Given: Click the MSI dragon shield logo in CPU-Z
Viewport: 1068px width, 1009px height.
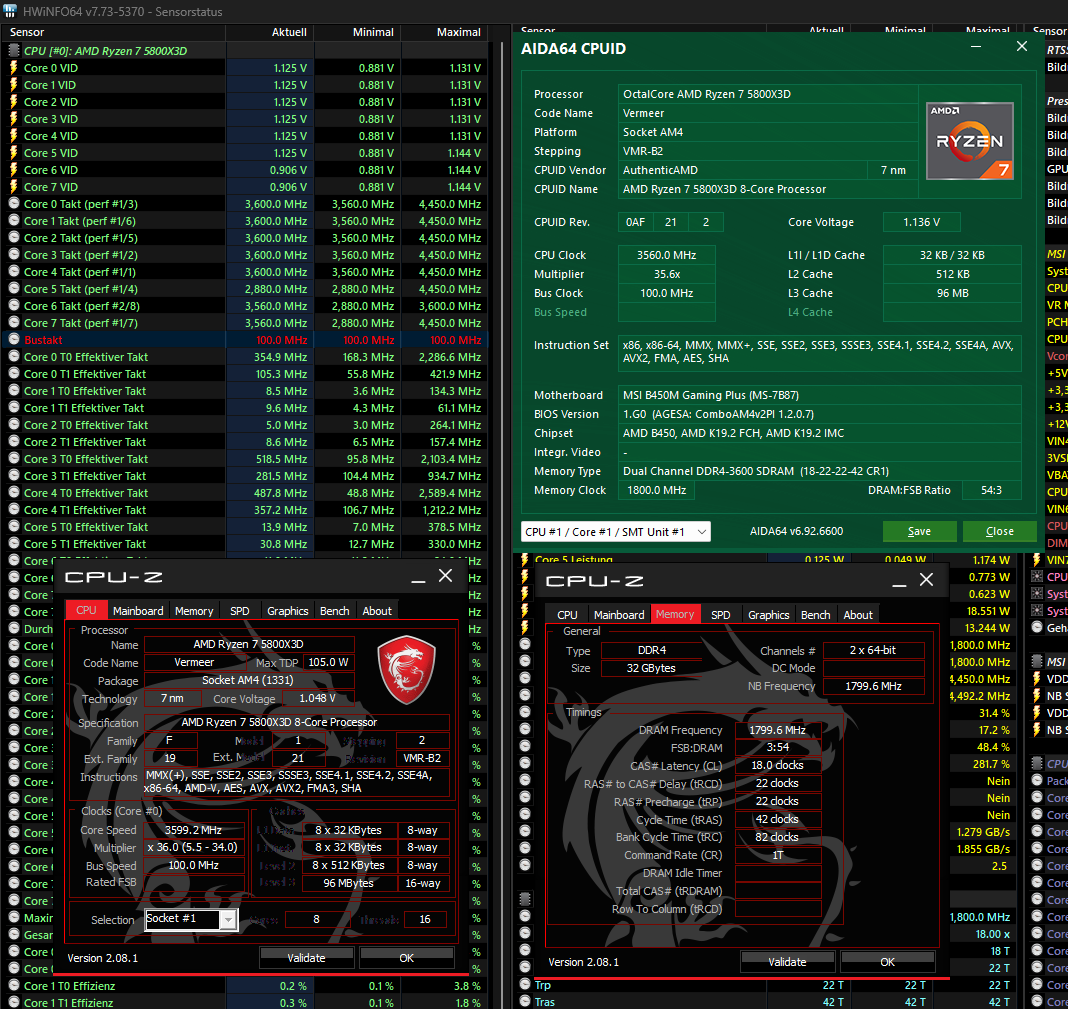Looking at the screenshot, I should (x=407, y=669).
